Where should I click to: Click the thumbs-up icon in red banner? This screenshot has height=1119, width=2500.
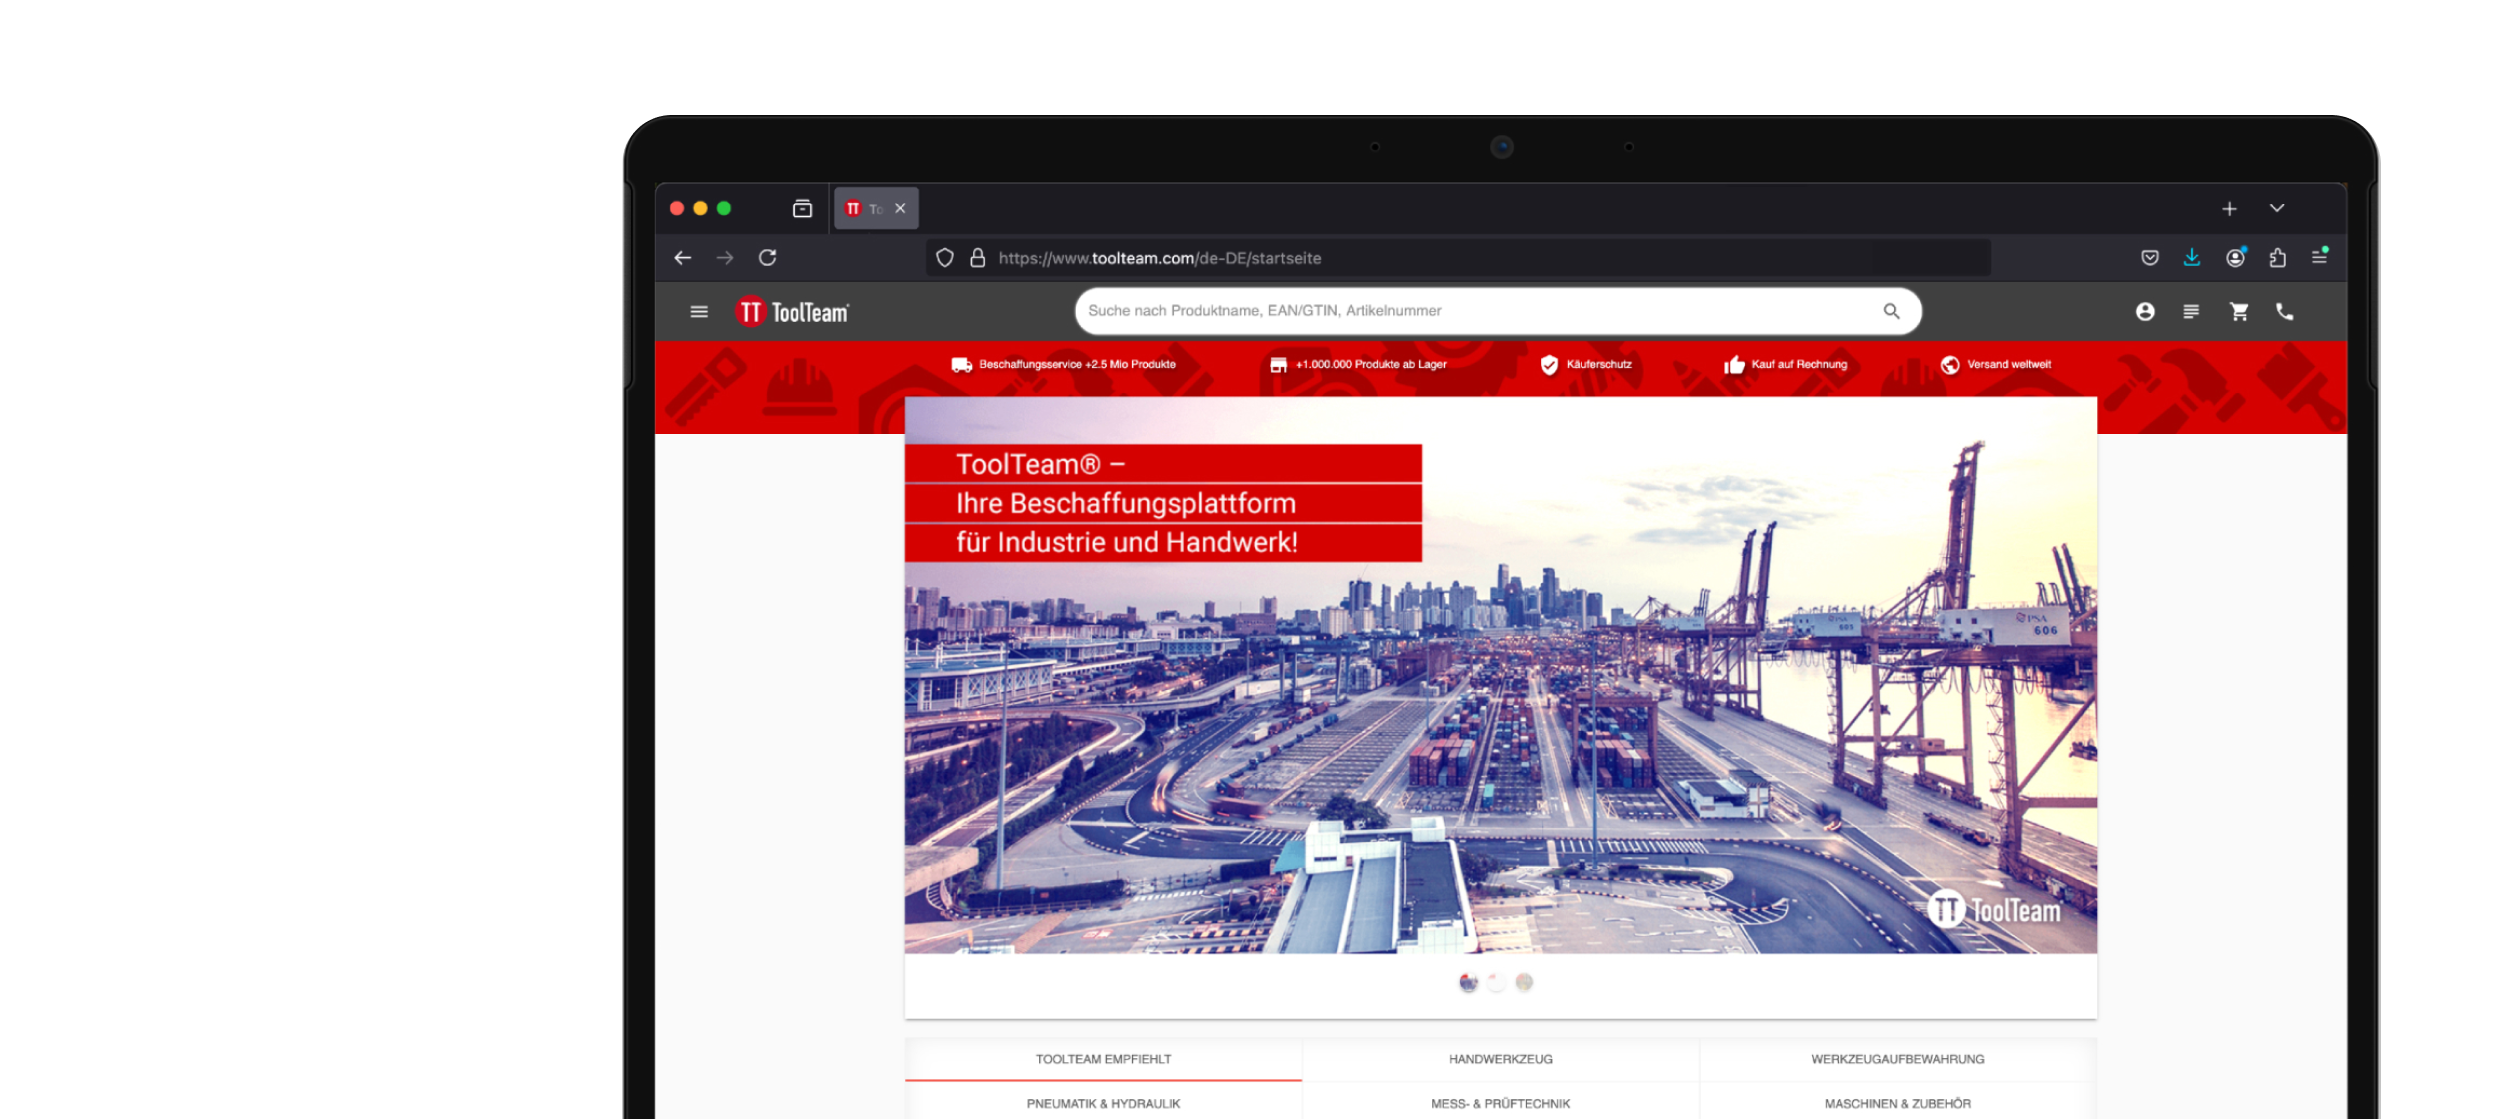[x=1734, y=365]
